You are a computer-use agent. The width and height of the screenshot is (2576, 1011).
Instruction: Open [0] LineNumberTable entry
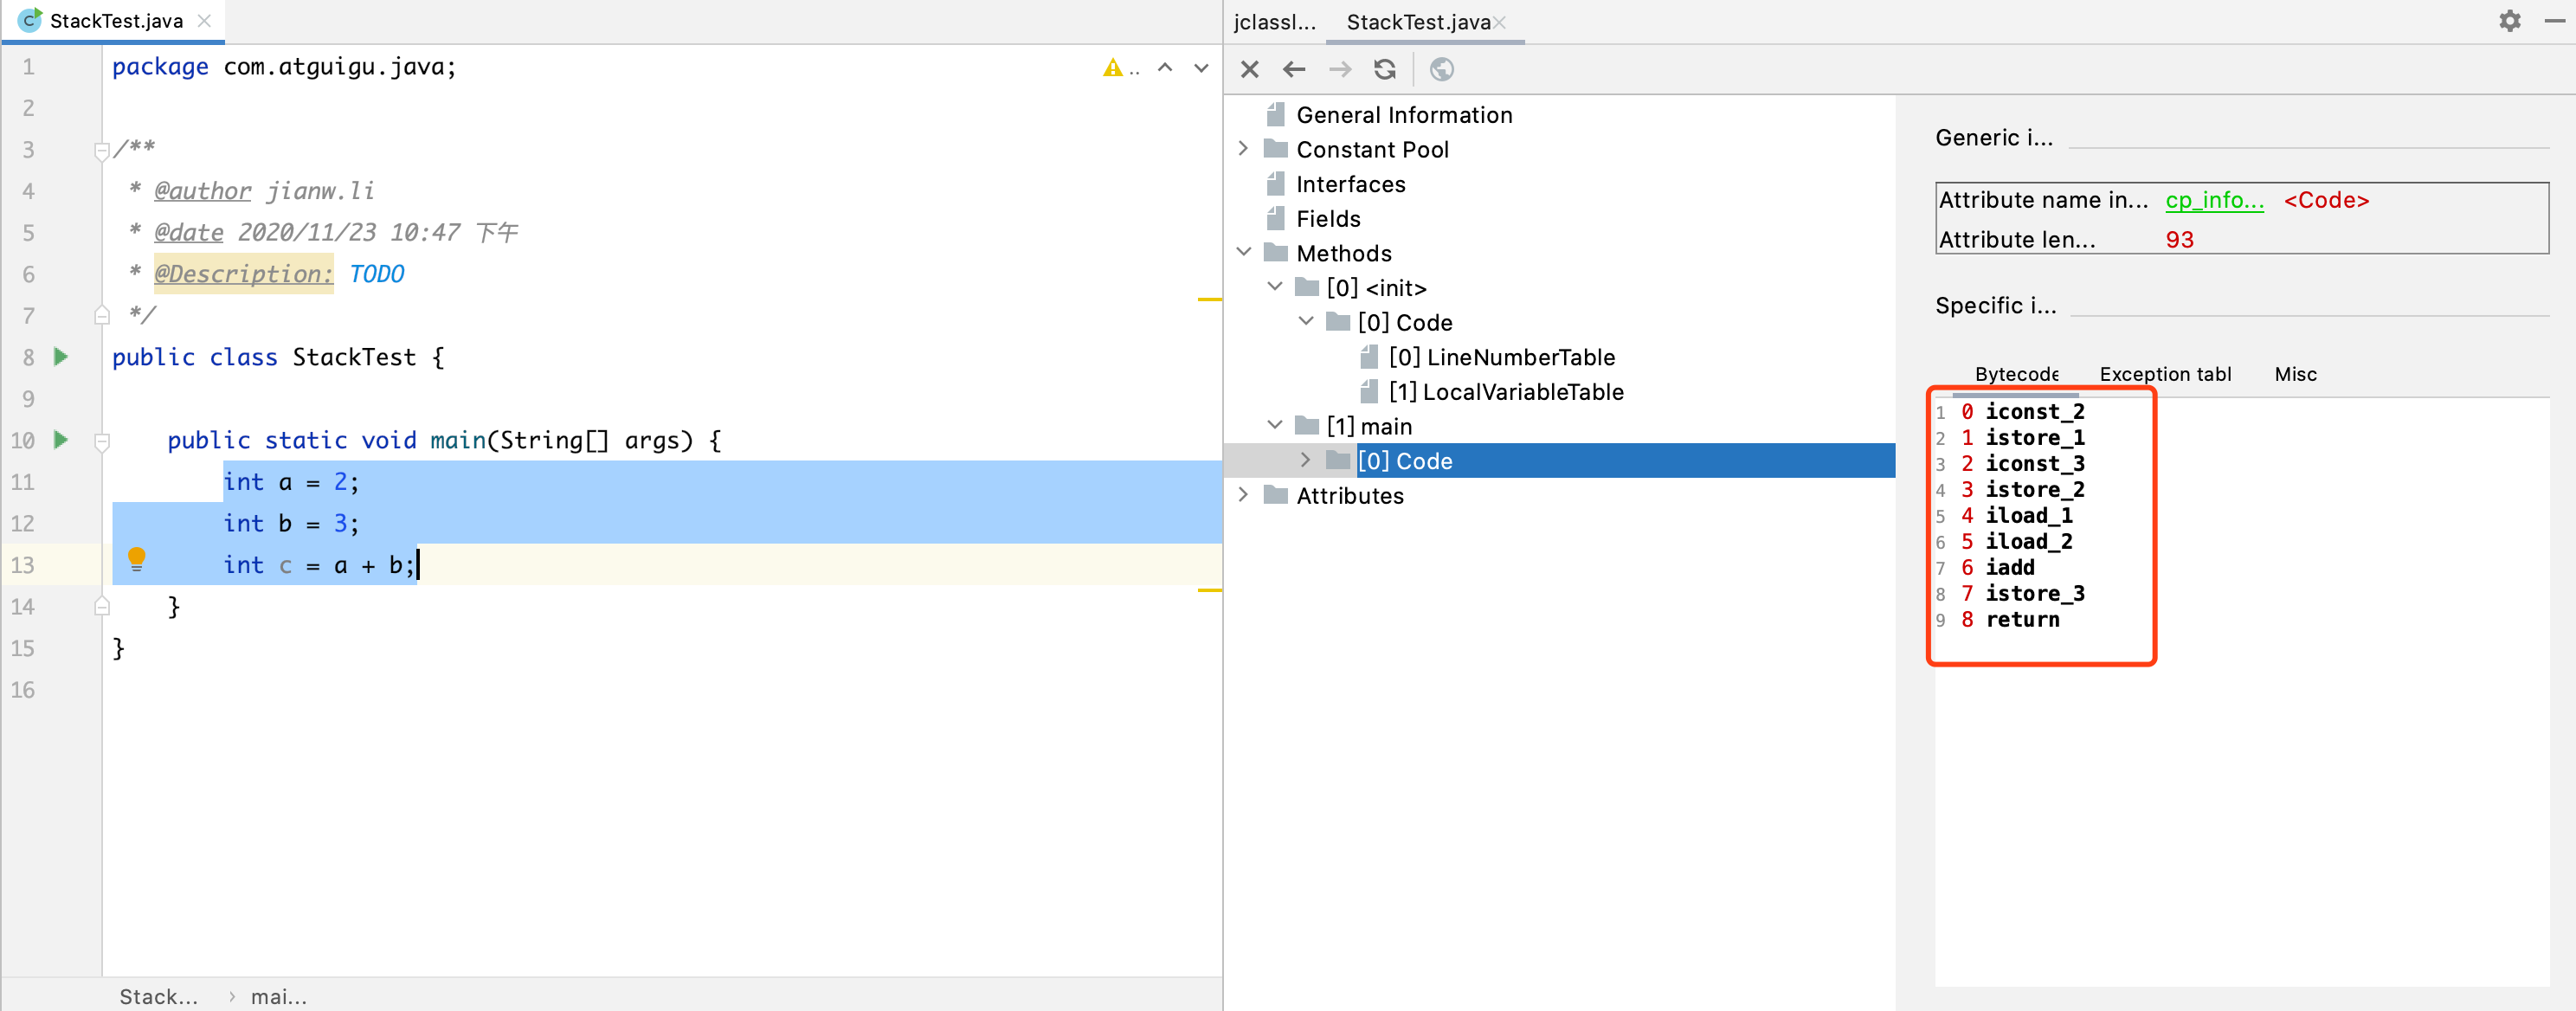pos(1501,357)
